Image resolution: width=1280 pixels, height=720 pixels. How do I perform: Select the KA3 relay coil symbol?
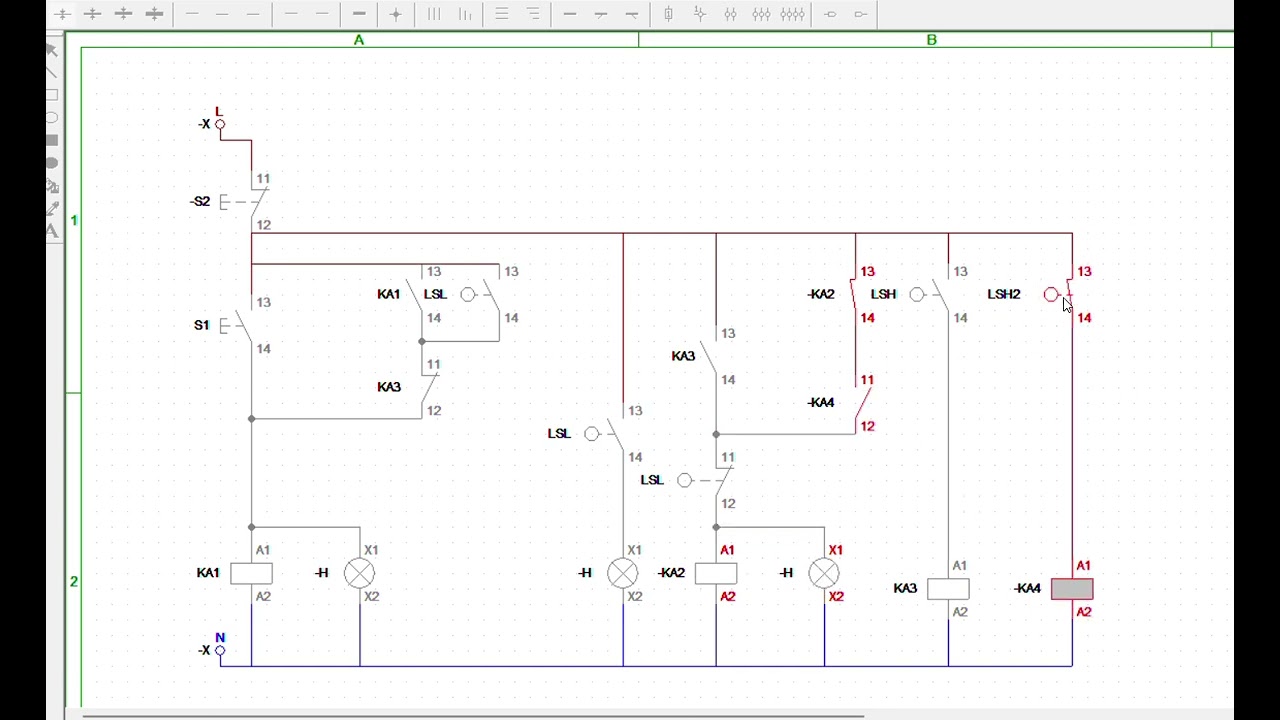[x=948, y=589]
